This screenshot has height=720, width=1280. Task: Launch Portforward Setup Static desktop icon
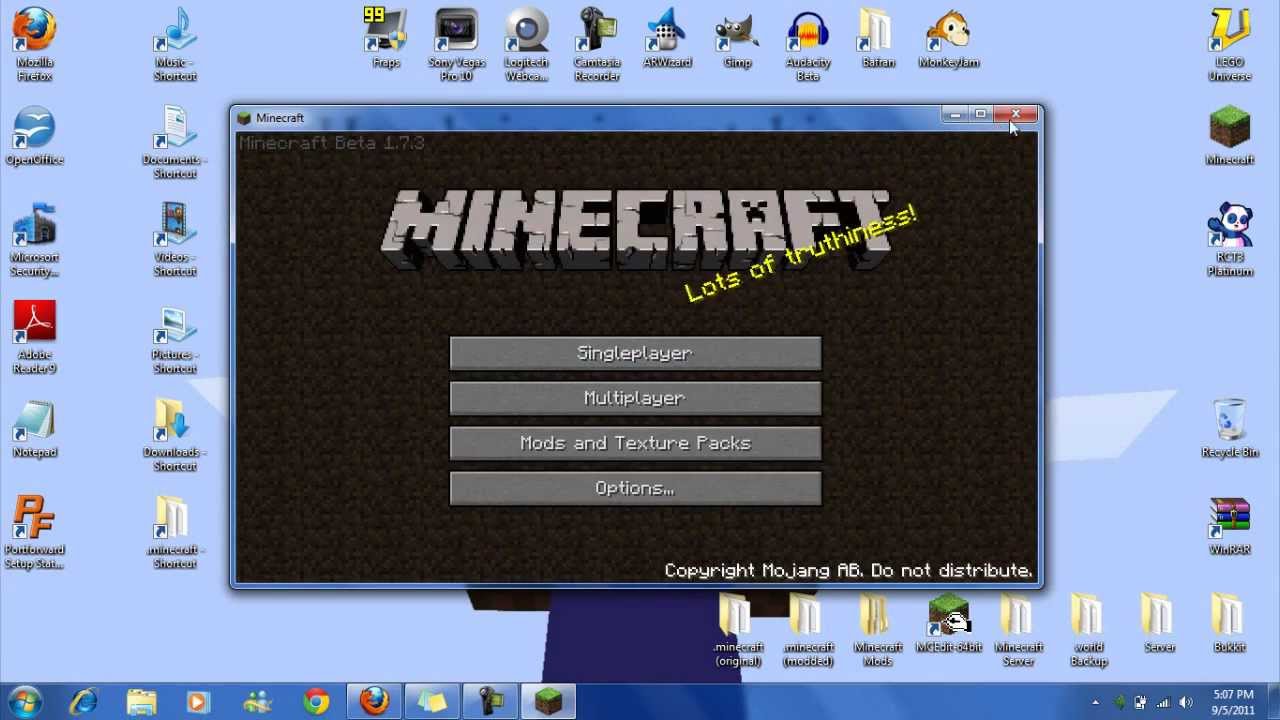point(34,532)
